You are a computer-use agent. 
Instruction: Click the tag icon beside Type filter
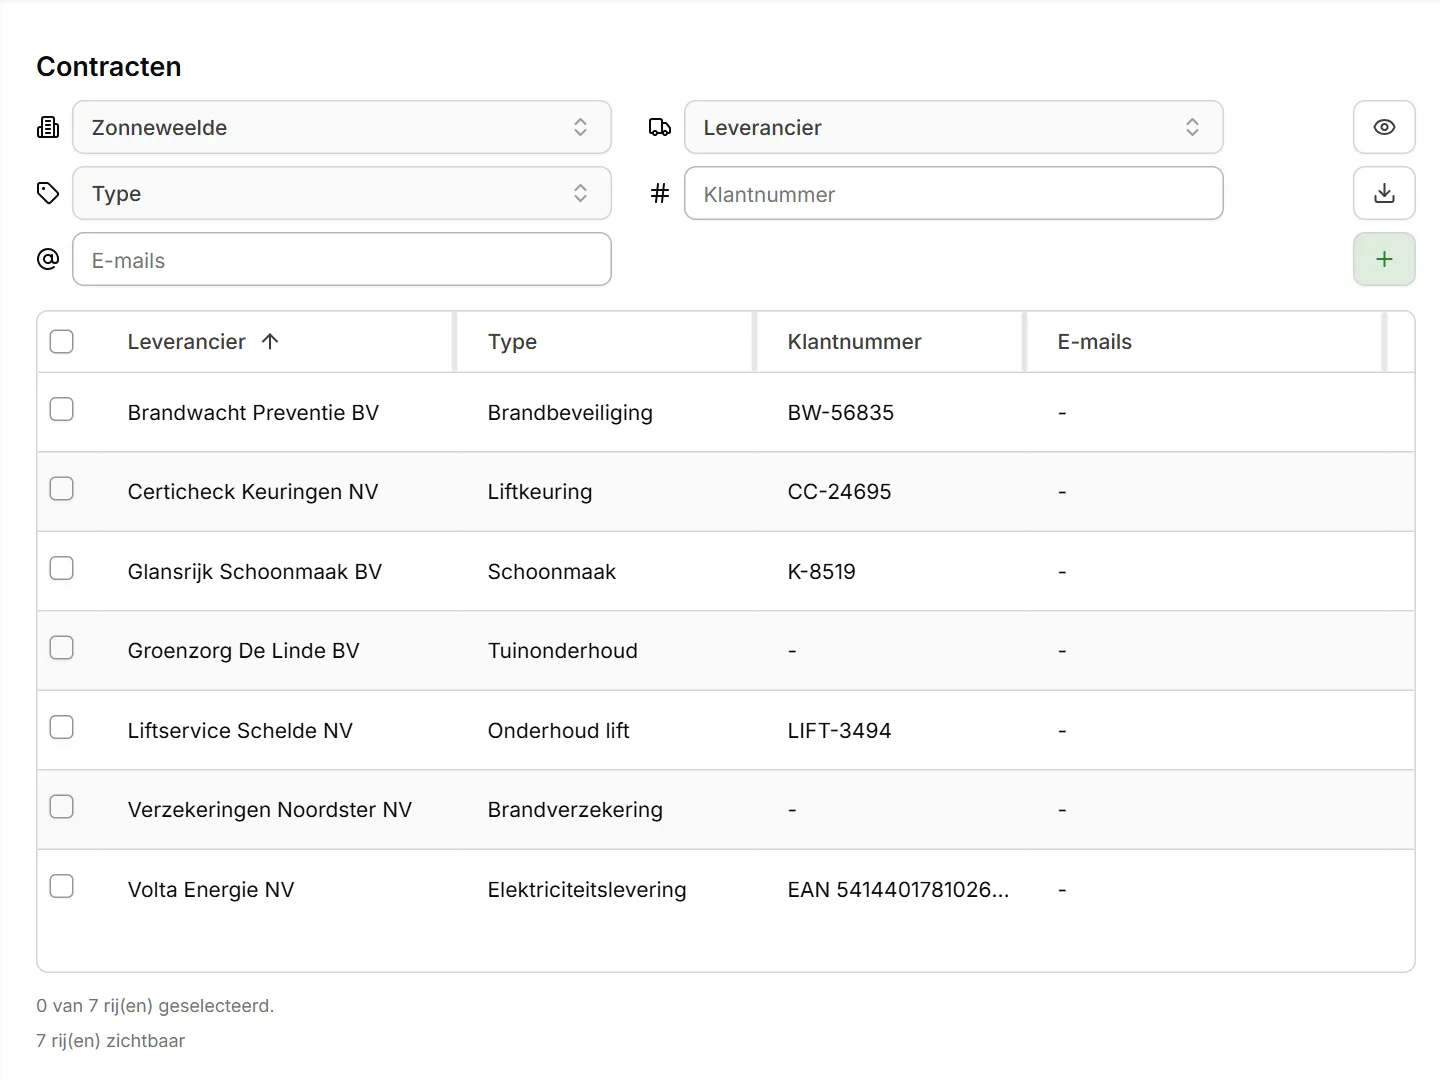point(48,193)
